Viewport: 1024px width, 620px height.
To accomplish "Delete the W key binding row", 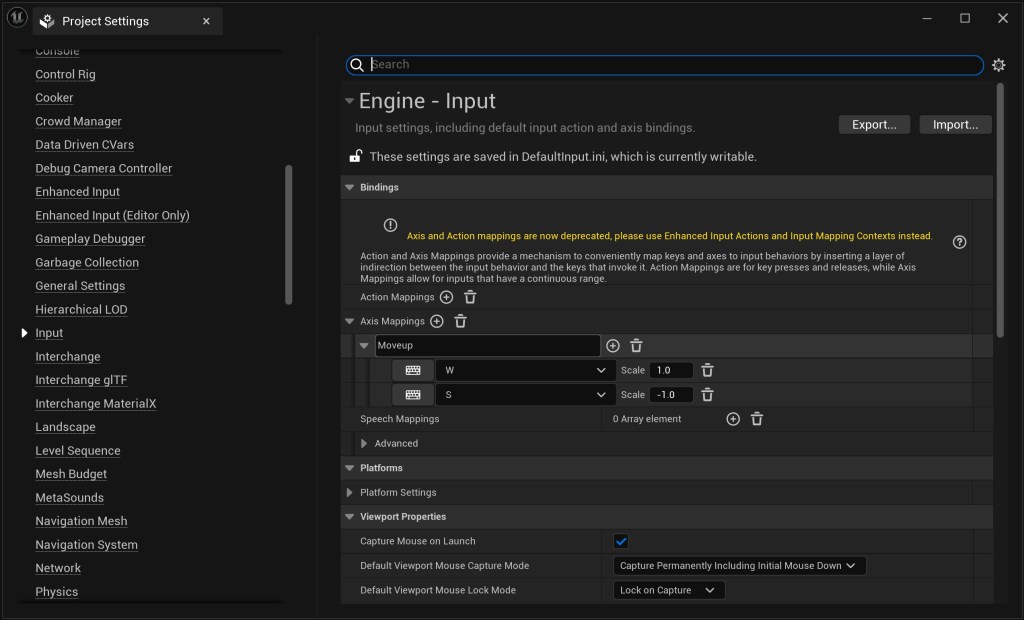I will (707, 370).
